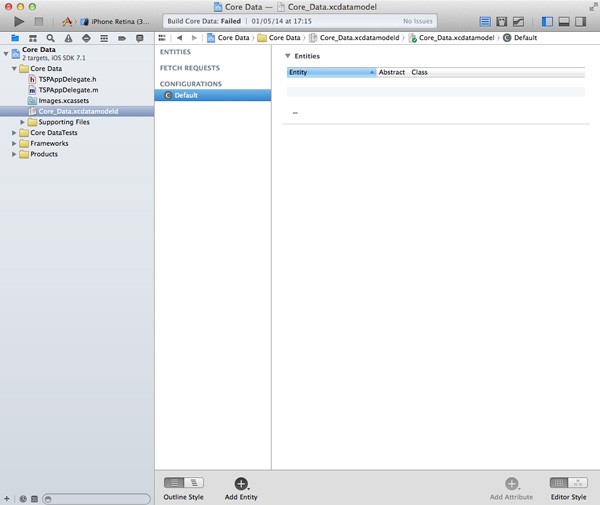600x505 pixels.
Task: Click the ENTITIES section header
Action: (175, 52)
